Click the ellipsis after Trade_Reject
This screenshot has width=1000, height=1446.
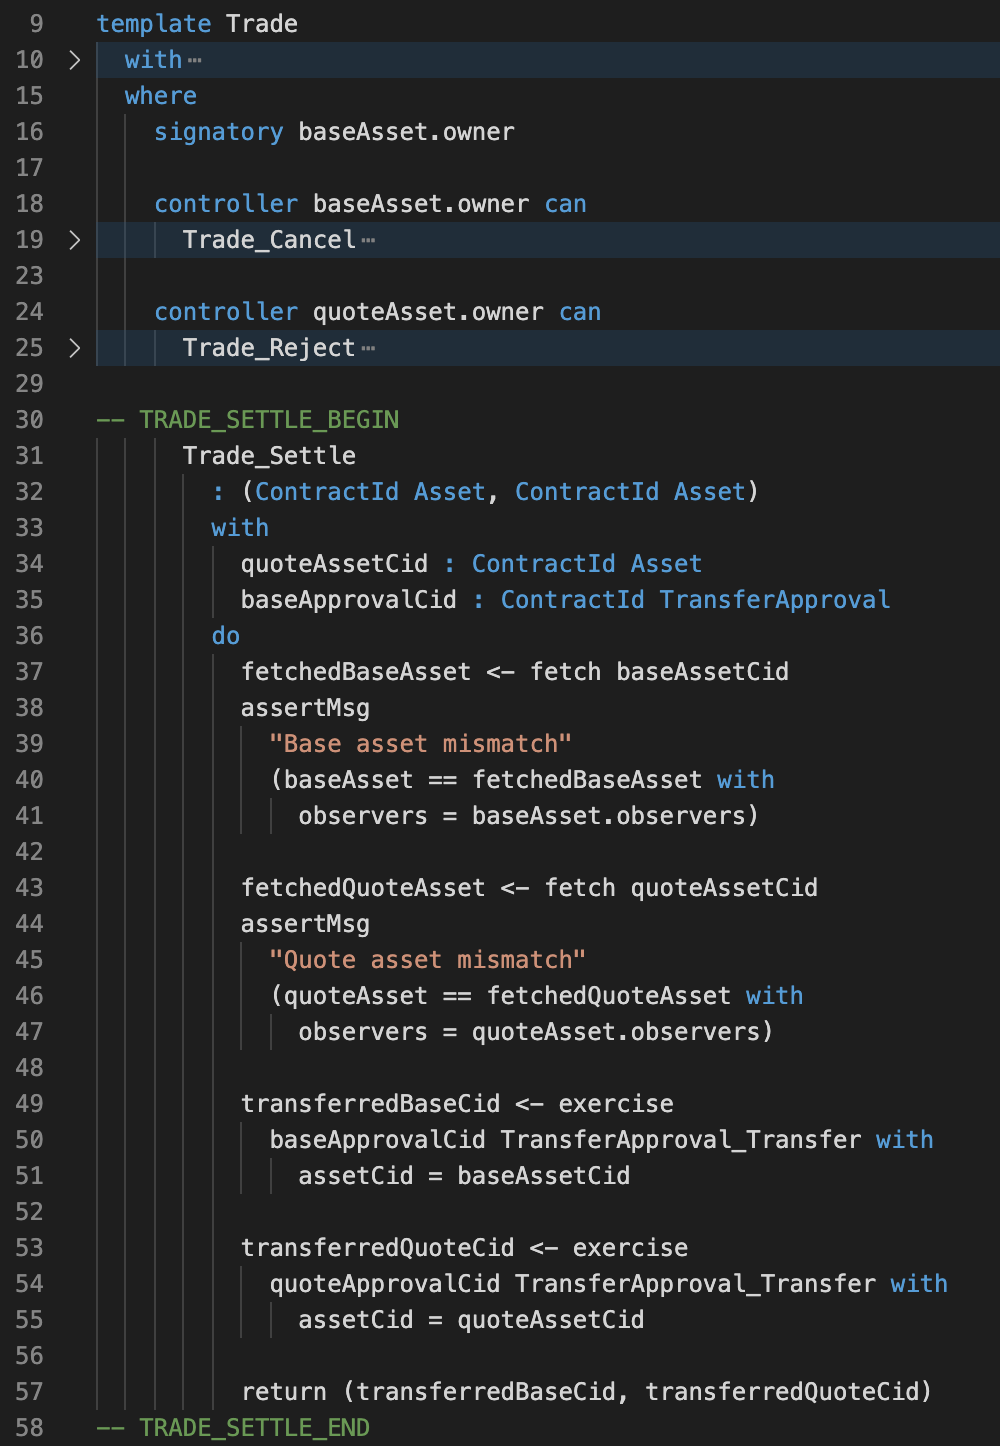[368, 349]
